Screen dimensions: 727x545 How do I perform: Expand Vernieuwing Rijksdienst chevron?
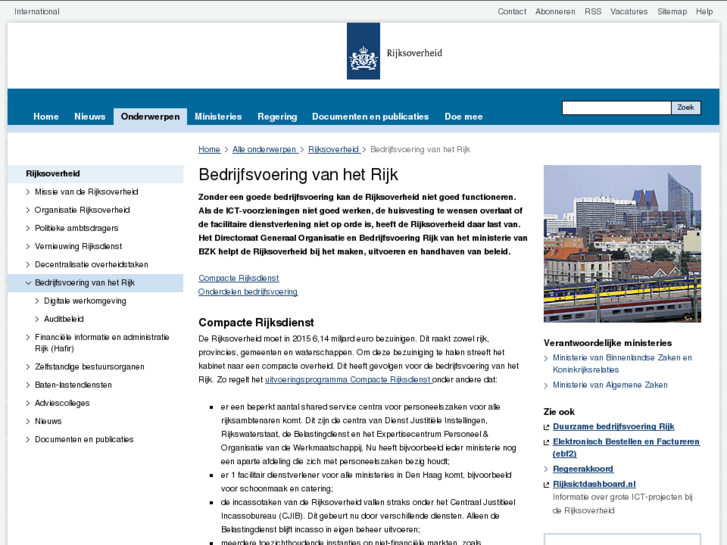tap(28, 246)
